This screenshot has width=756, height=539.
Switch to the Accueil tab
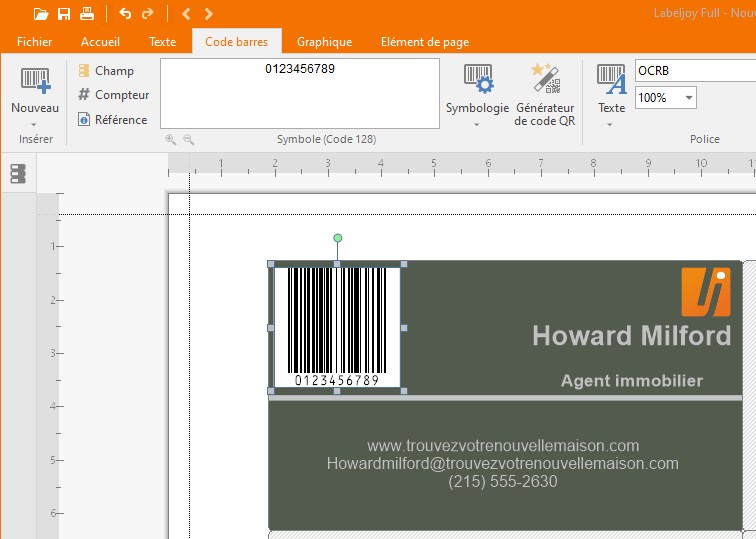coord(100,42)
